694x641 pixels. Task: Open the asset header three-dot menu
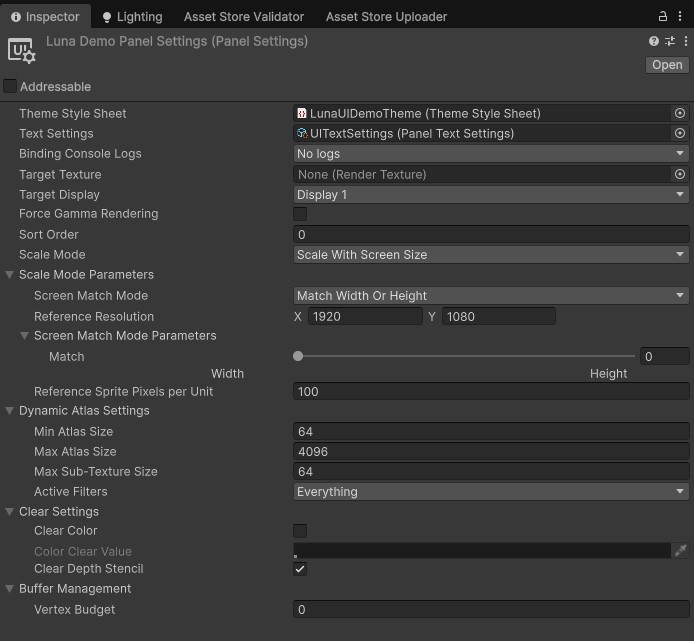coord(686,41)
